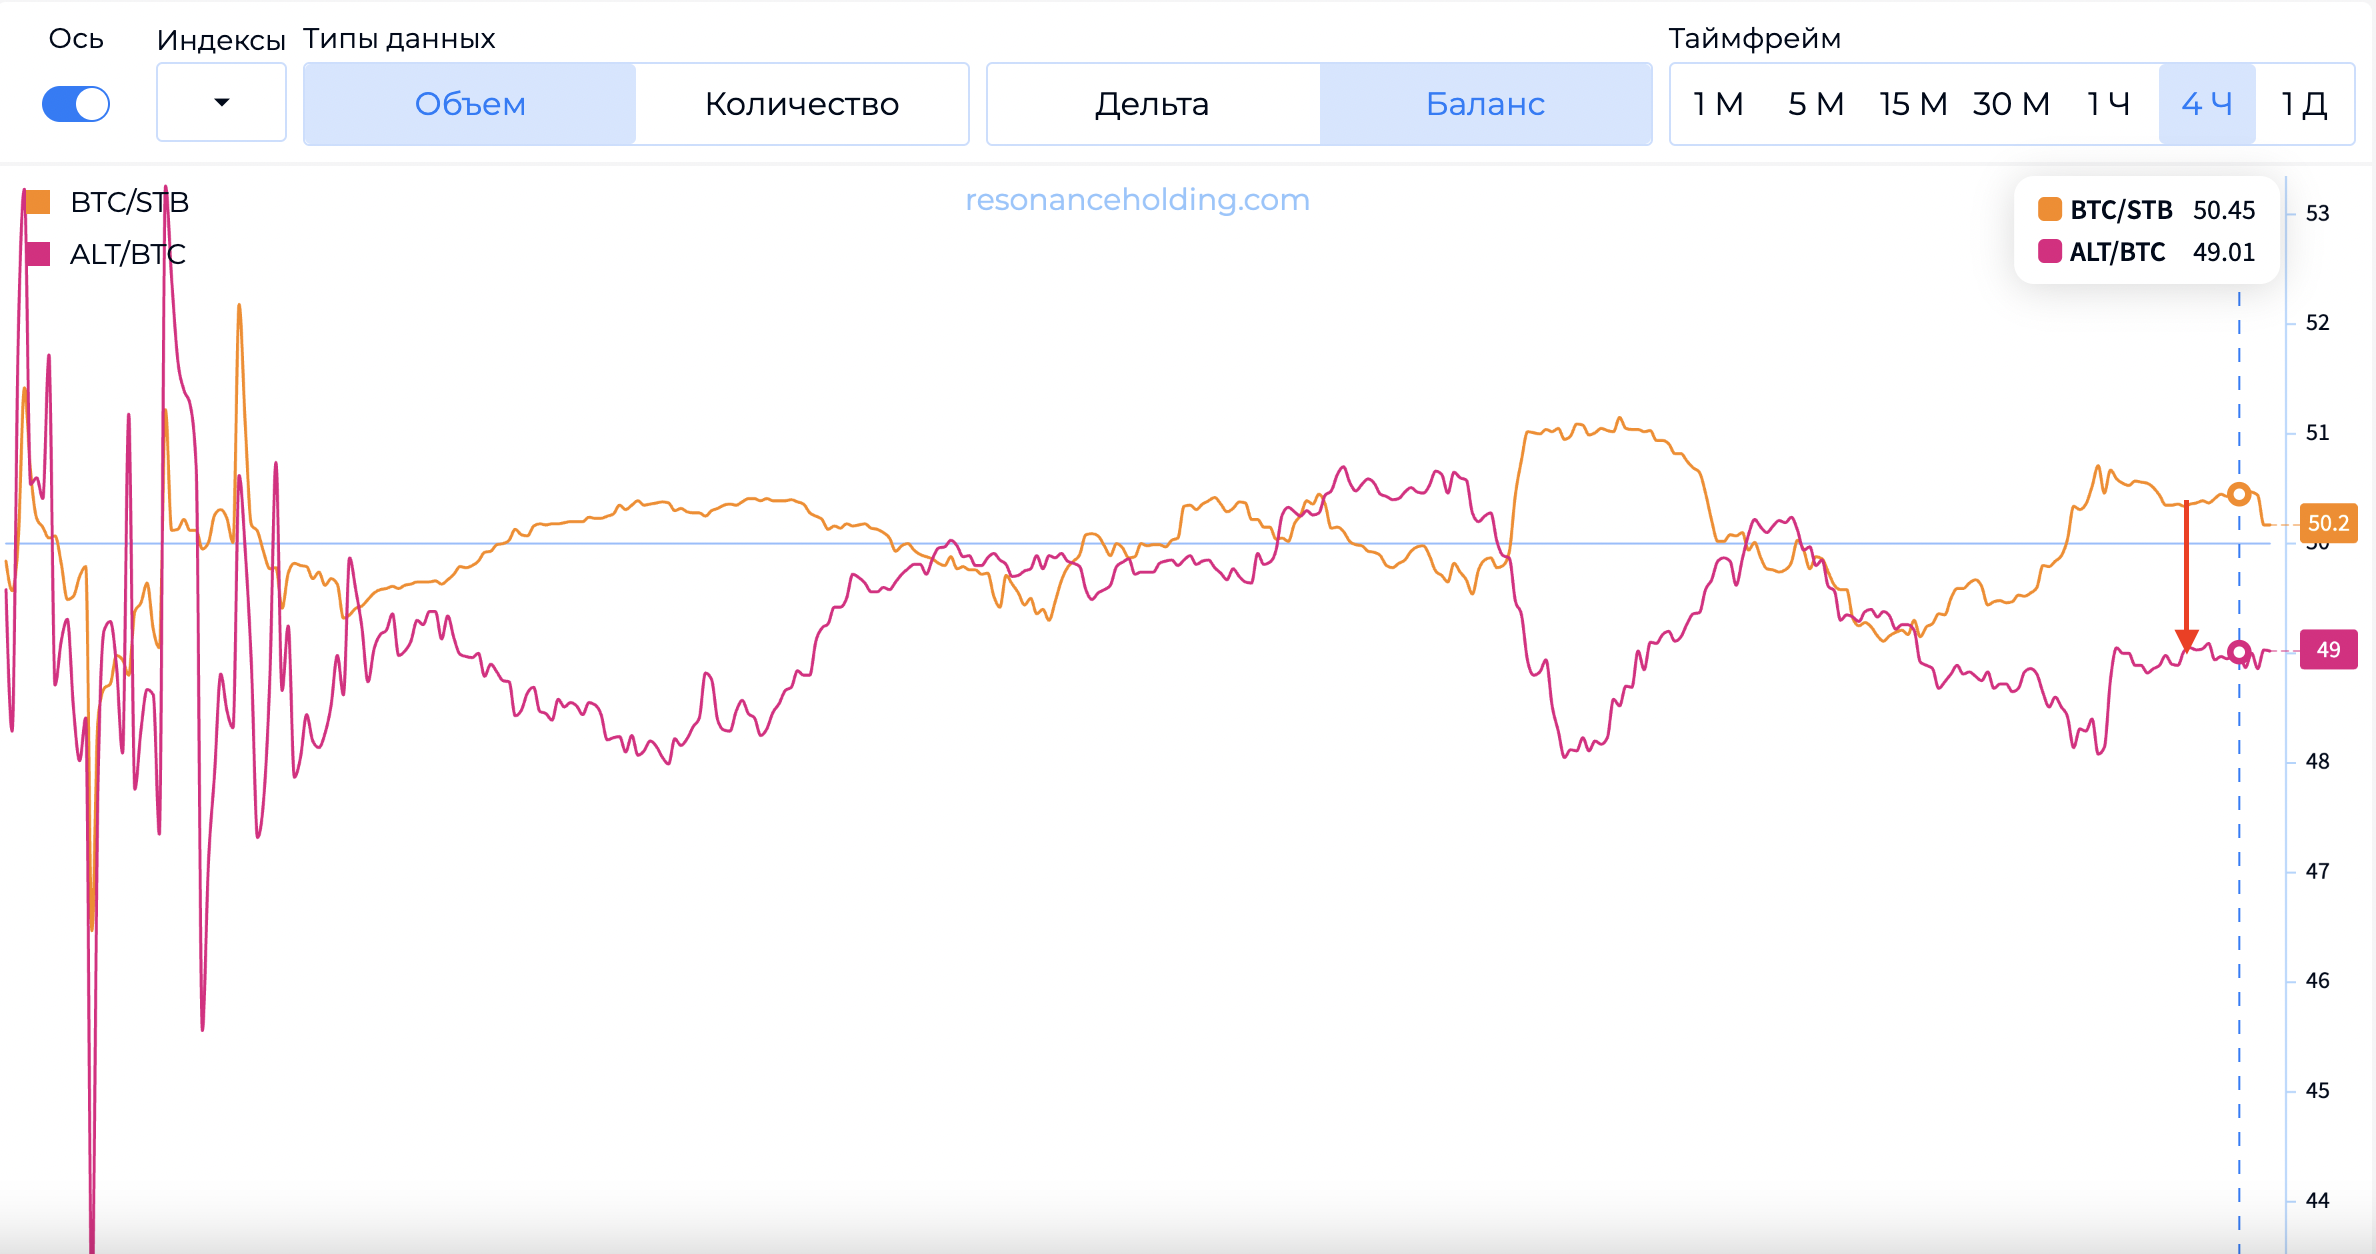
Task: Switch to Количество data type
Action: (802, 104)
